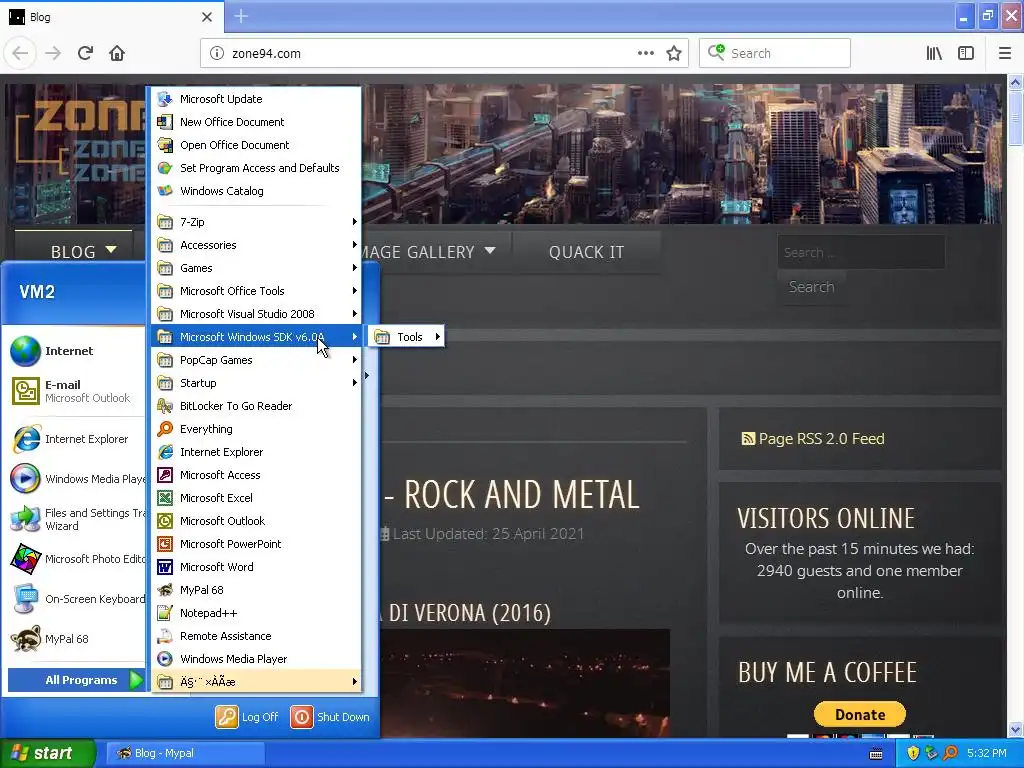1024x768 pixels.
Task: Click the page vertical scrollbar thumb
Action: [1015, 118]
